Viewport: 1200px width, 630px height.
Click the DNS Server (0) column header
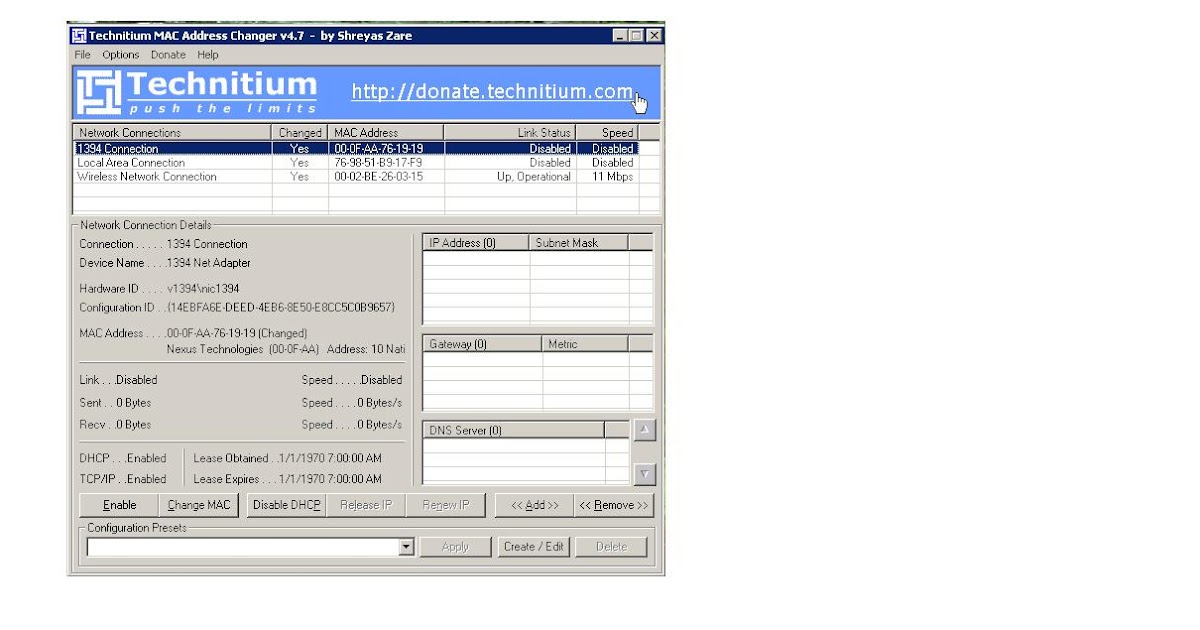click(x=514, y=431)
